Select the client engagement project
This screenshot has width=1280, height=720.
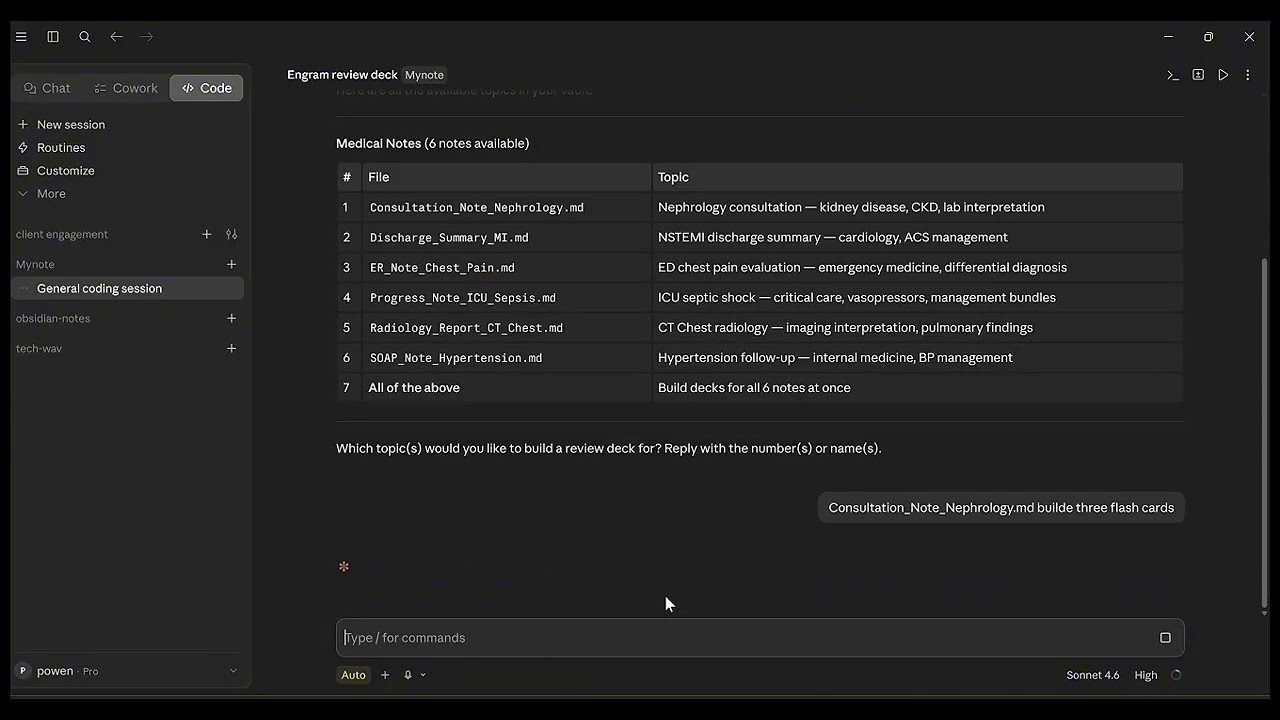coord(62,234)
